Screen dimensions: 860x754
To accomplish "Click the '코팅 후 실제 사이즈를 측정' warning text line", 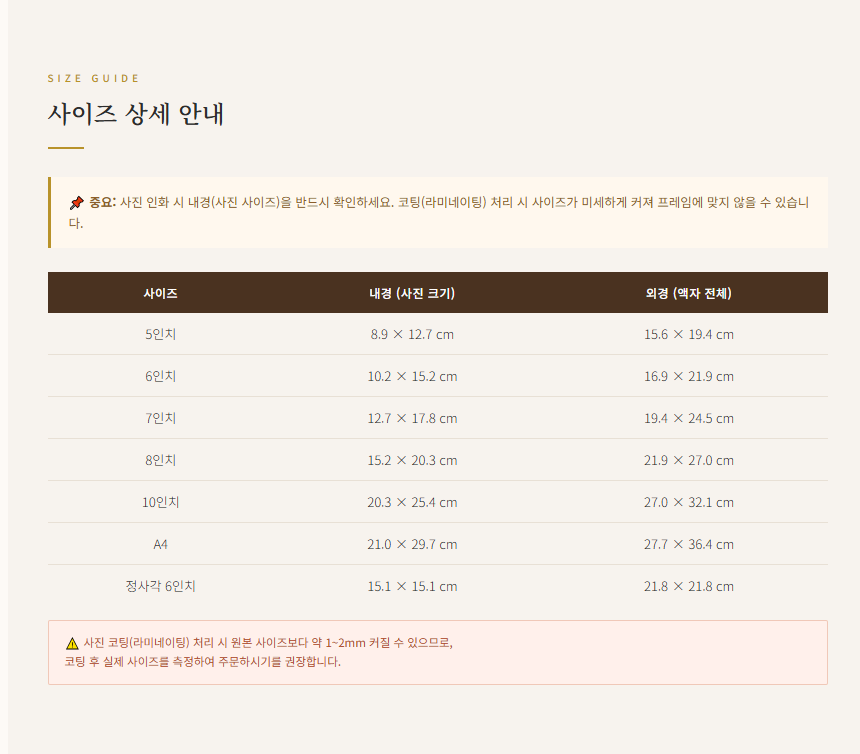I will (x=203, y=662).
